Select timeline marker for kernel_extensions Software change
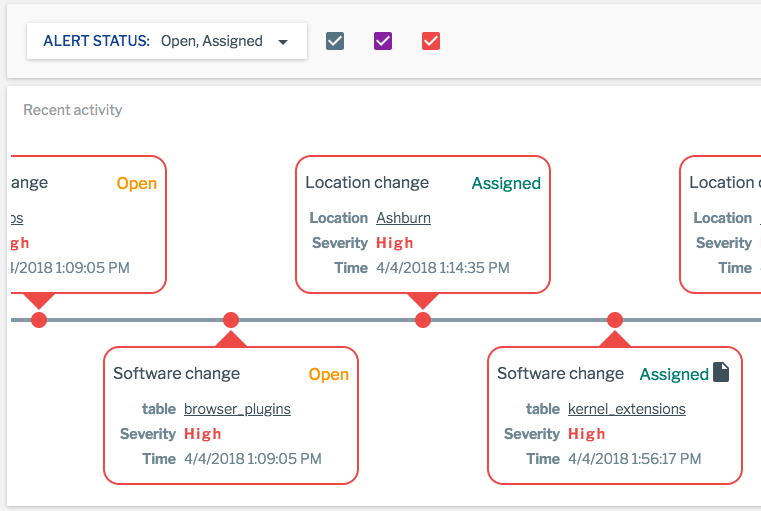This screenshot has width=761, height=511. (x=615, y=320)
